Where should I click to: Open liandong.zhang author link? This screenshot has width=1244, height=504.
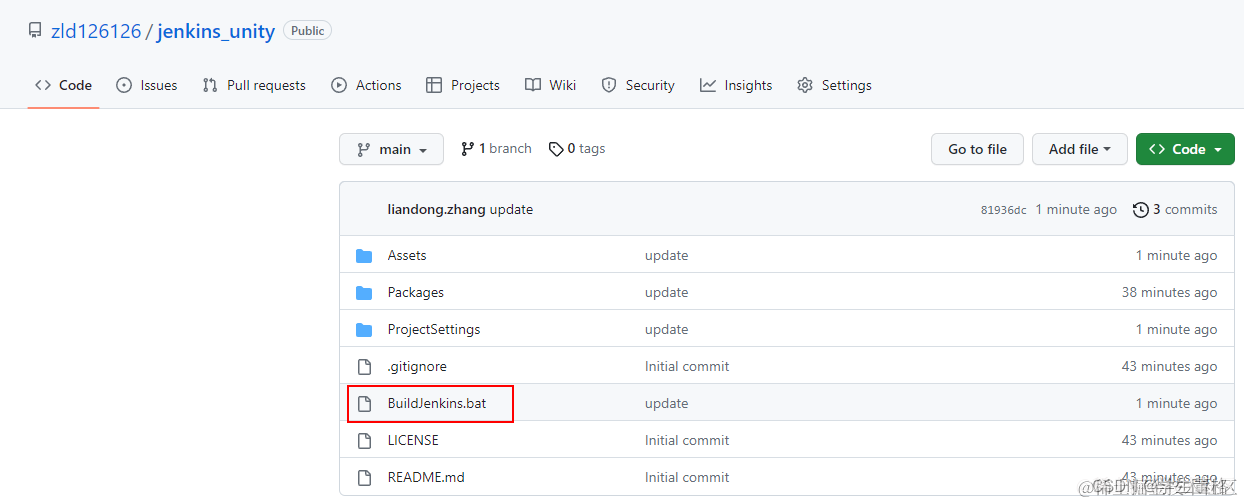[x=436, y=209]
